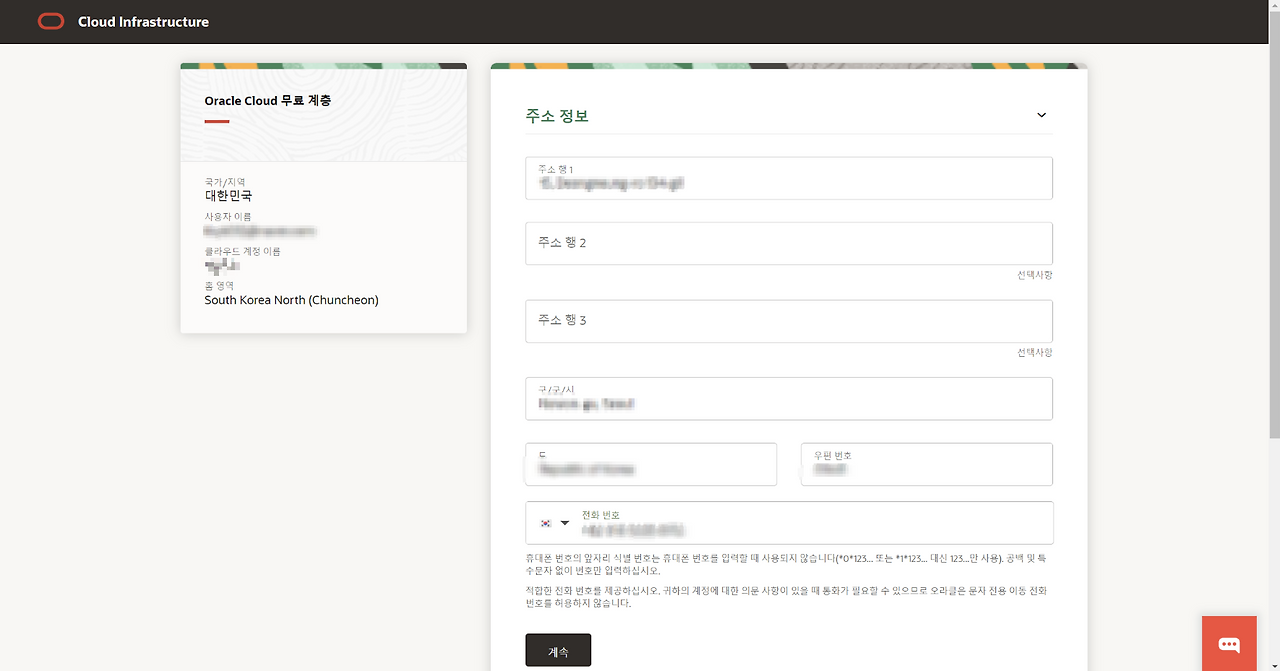Click the 우편 번호 postal code field

926,465
